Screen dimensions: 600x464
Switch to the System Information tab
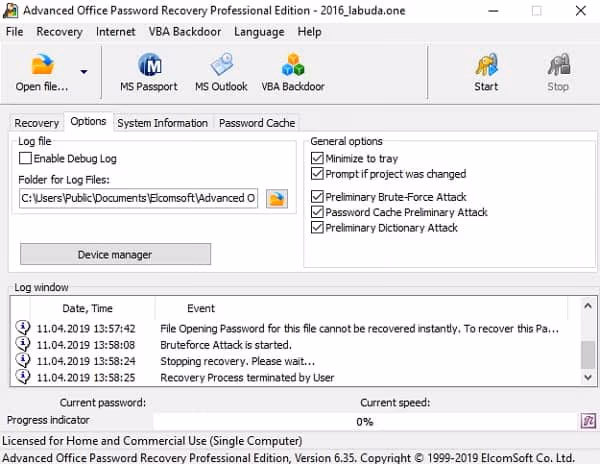click(163, 123)
